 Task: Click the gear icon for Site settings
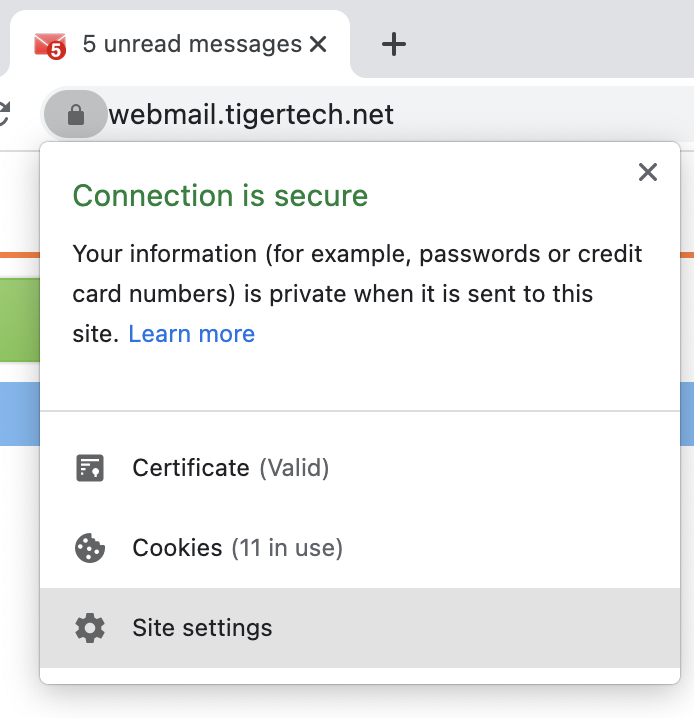[x=90, y=628]
